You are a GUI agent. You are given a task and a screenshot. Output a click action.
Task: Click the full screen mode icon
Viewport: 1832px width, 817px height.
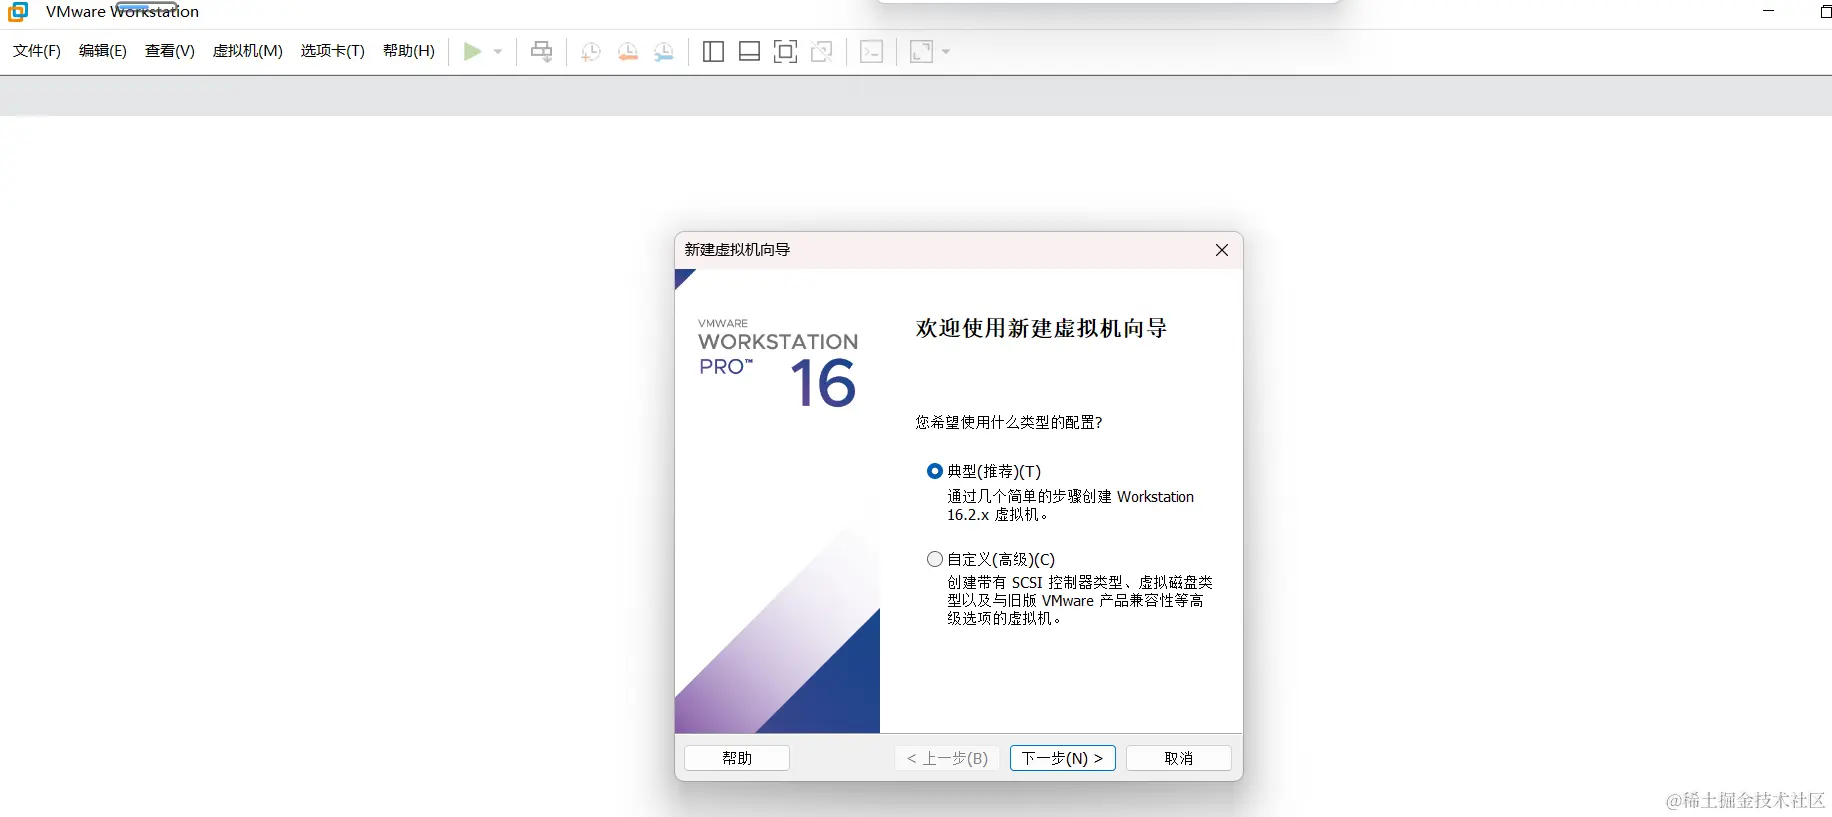tap(786, 52)
